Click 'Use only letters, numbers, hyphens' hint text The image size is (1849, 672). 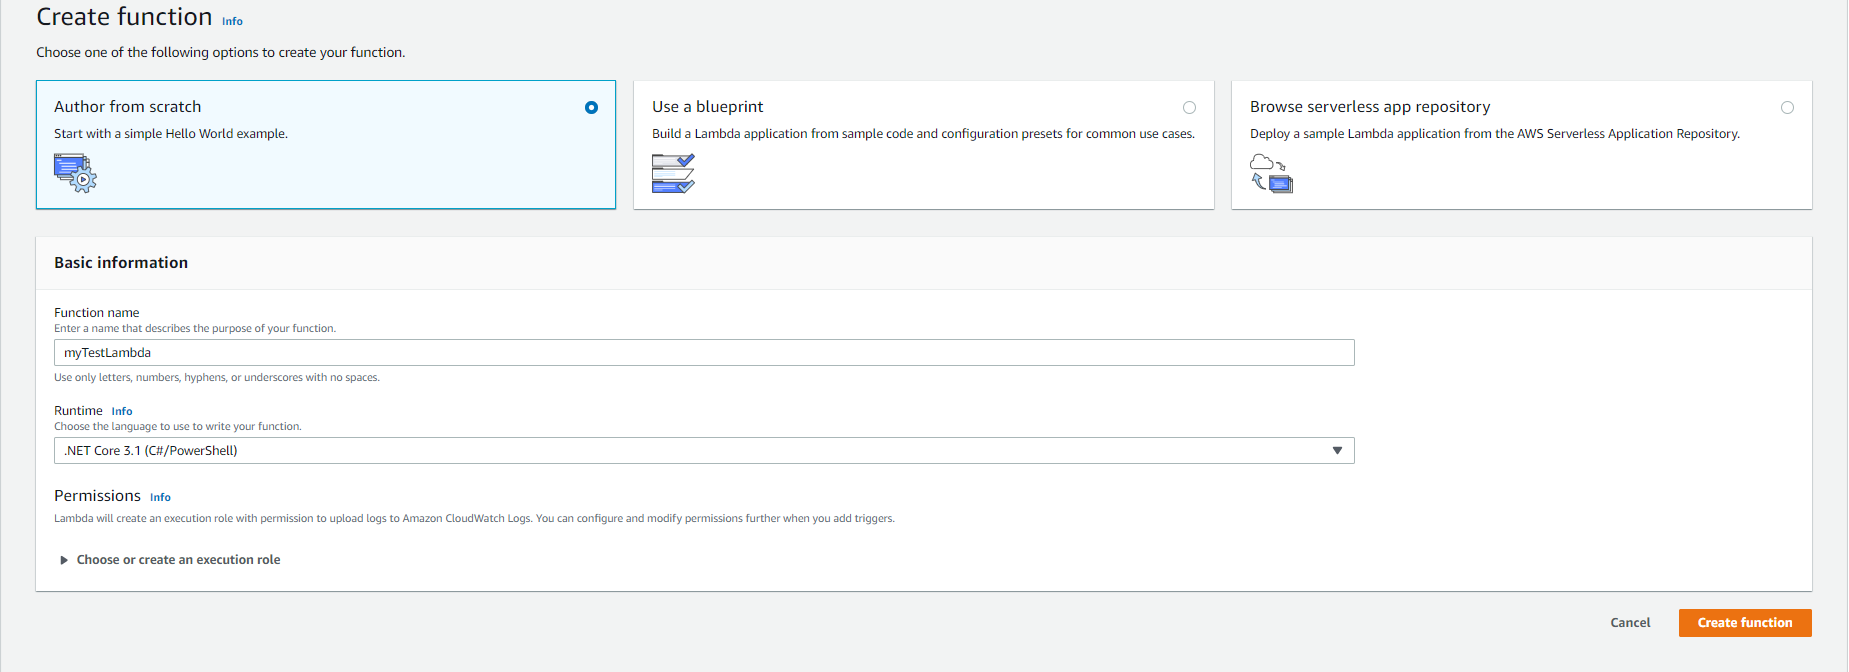point(217,378)
